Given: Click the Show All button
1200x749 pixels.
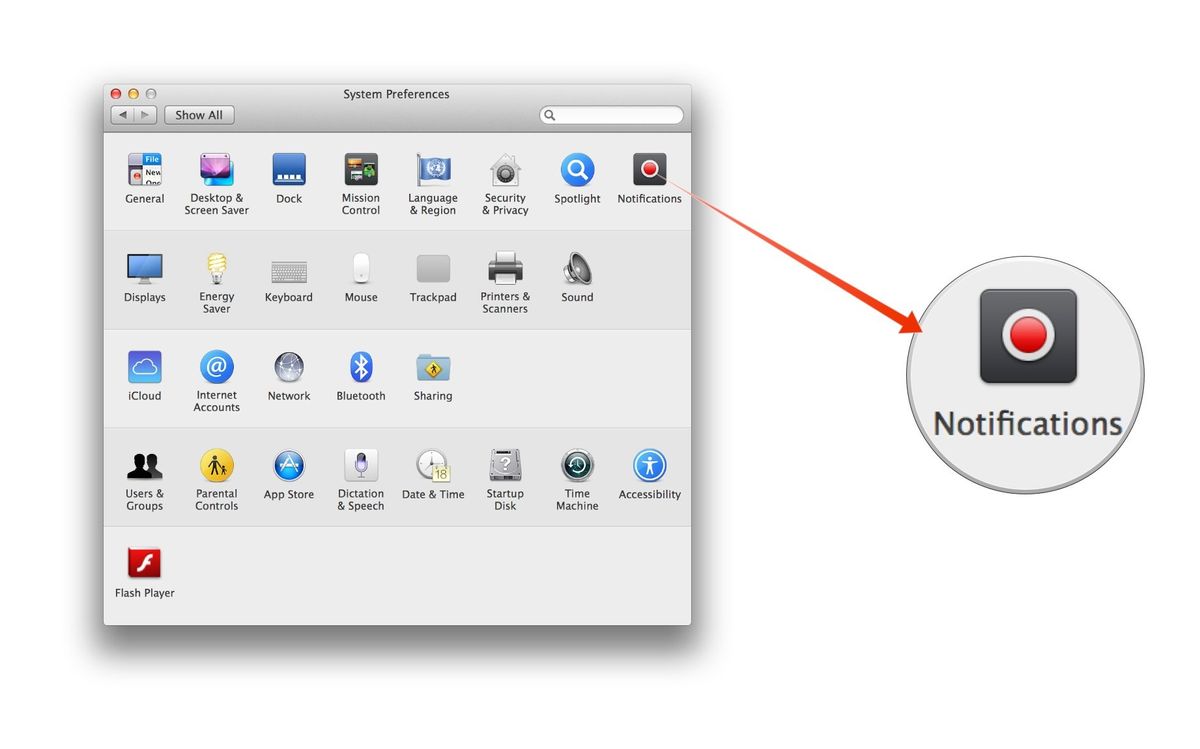Looking at the screenshot, I should (198, 114).
